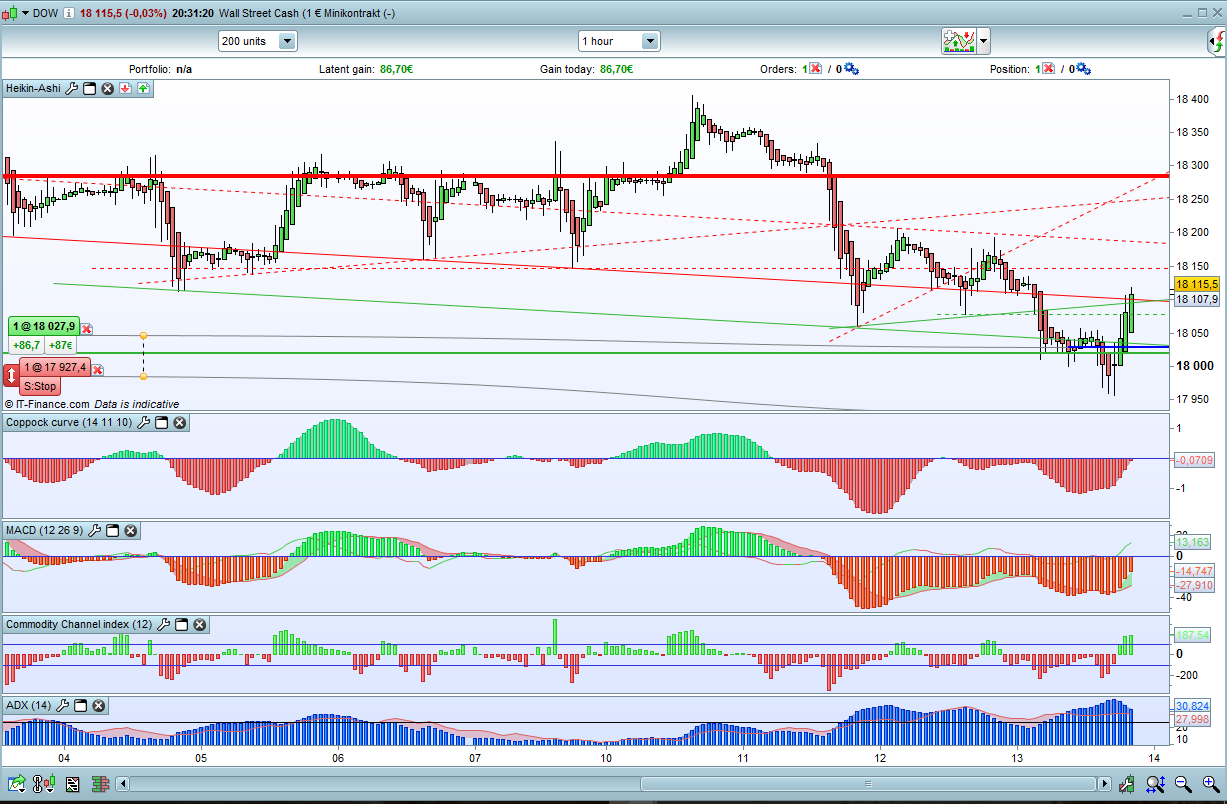Zoom in the chart
Screen dimensions: 1227x804
pos(1209,784)
